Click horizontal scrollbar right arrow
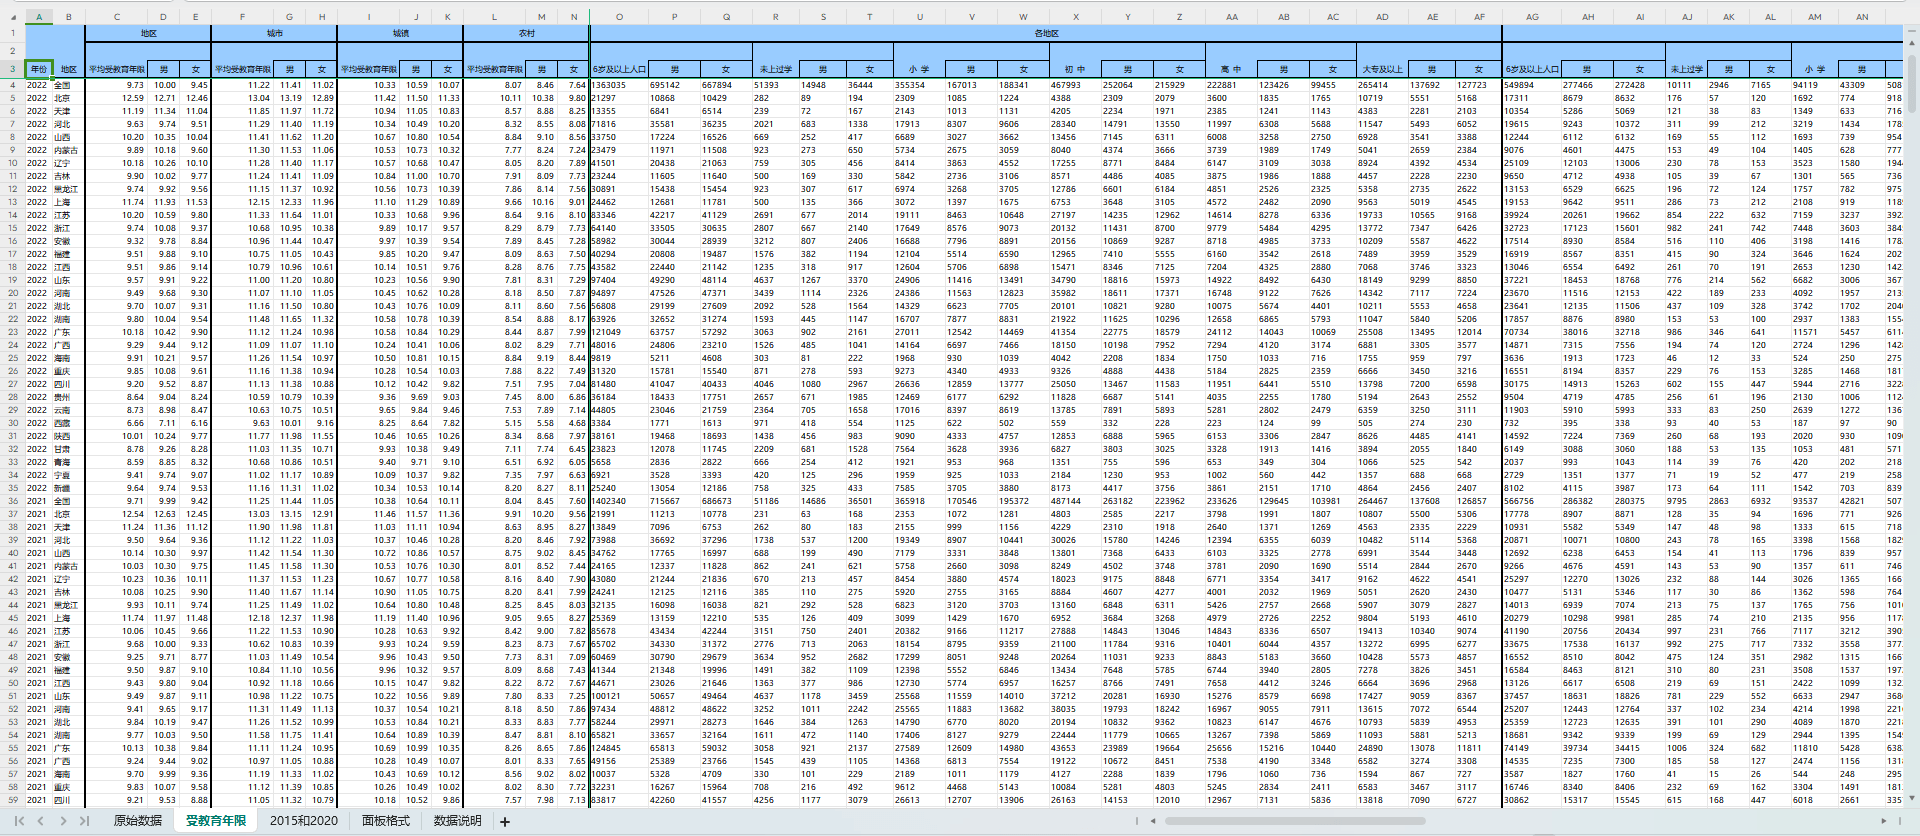 [x=1885, y=821]
